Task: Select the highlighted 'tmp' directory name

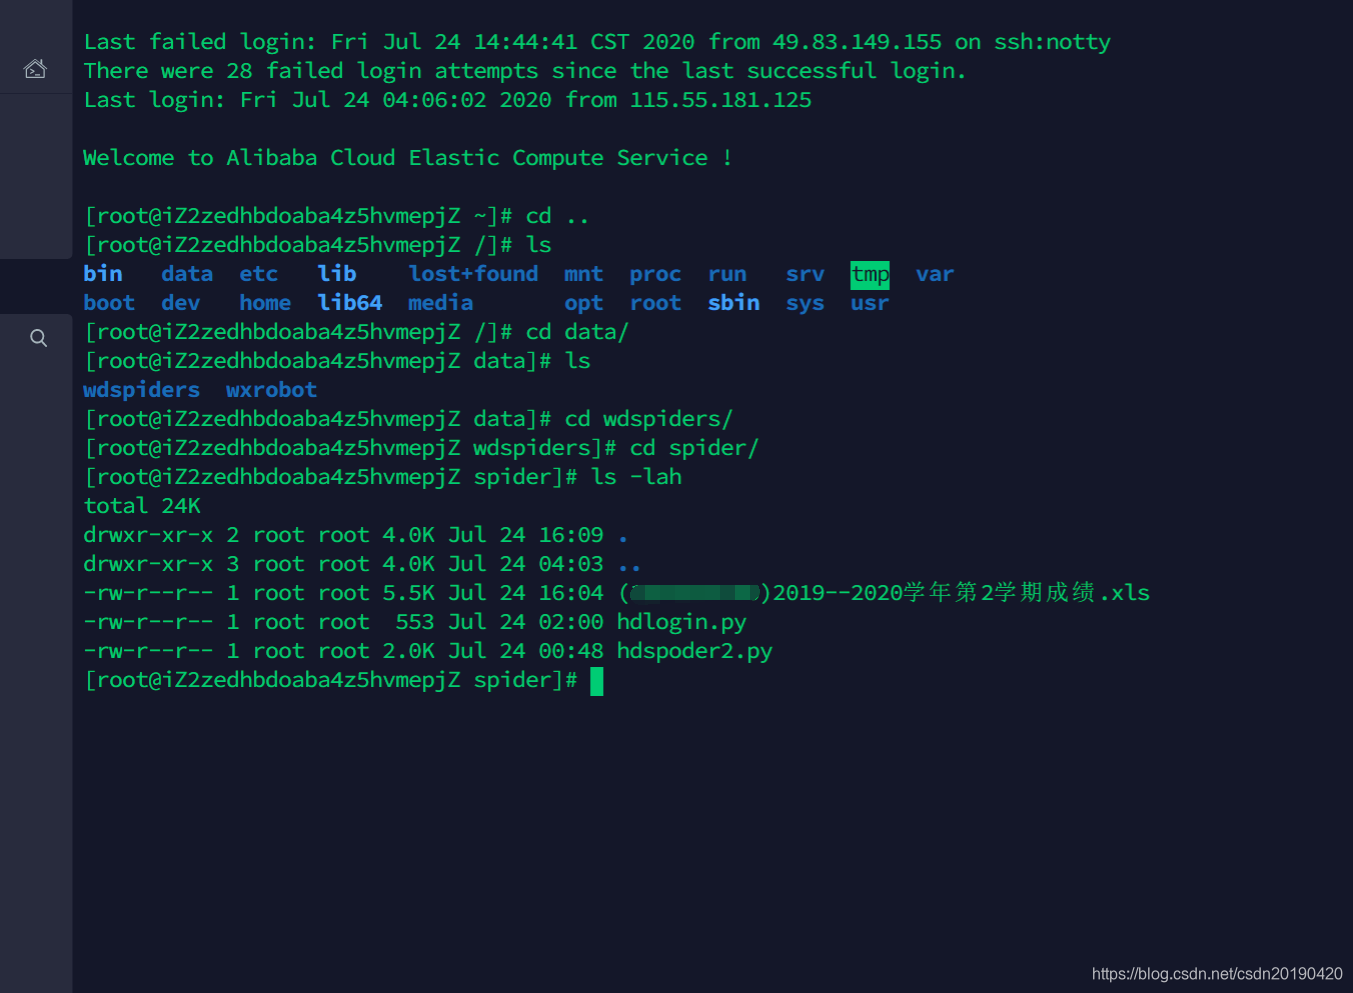Action: point(870,275)
